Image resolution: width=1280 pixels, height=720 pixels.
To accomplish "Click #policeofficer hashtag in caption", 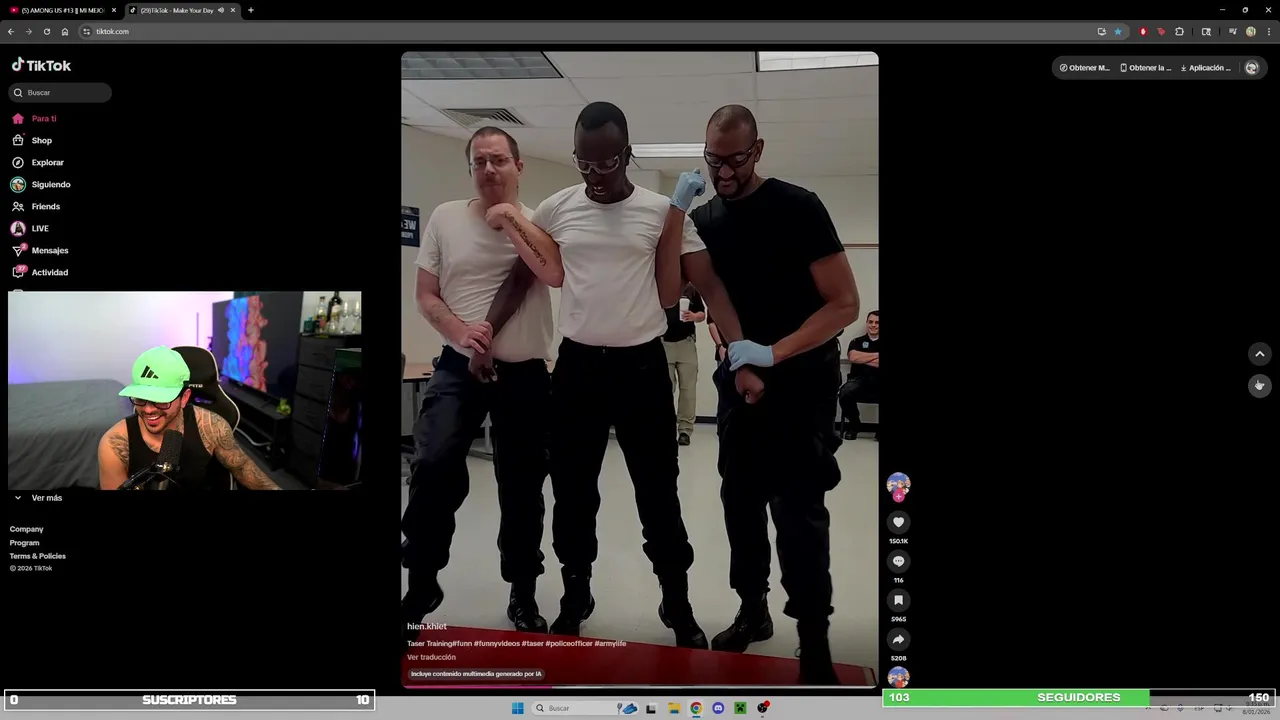I will (x=569, y=643).
